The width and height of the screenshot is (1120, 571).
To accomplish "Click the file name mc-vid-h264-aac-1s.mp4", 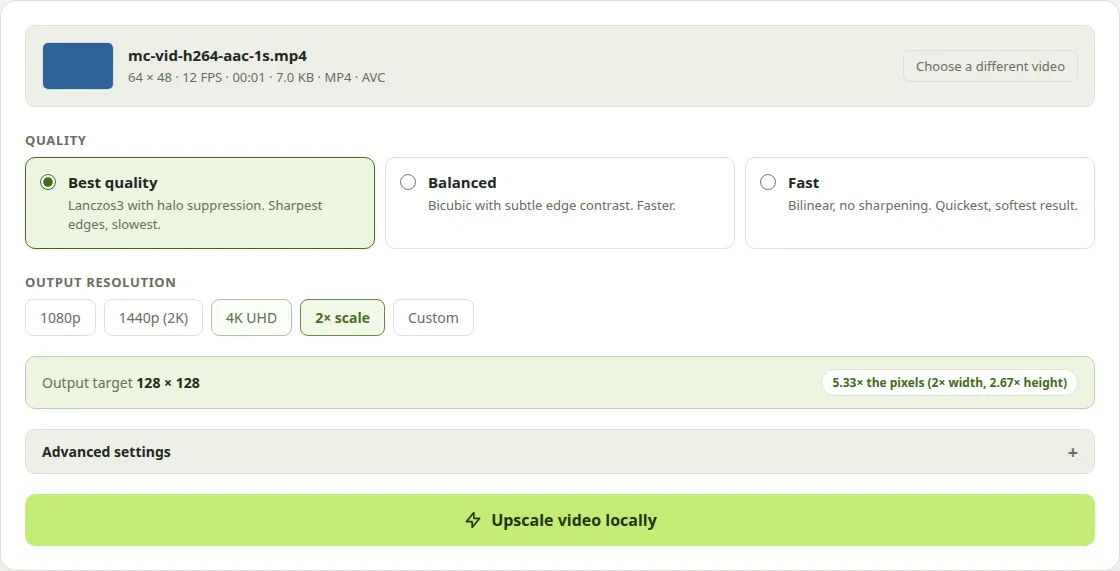I will point(217,56).
